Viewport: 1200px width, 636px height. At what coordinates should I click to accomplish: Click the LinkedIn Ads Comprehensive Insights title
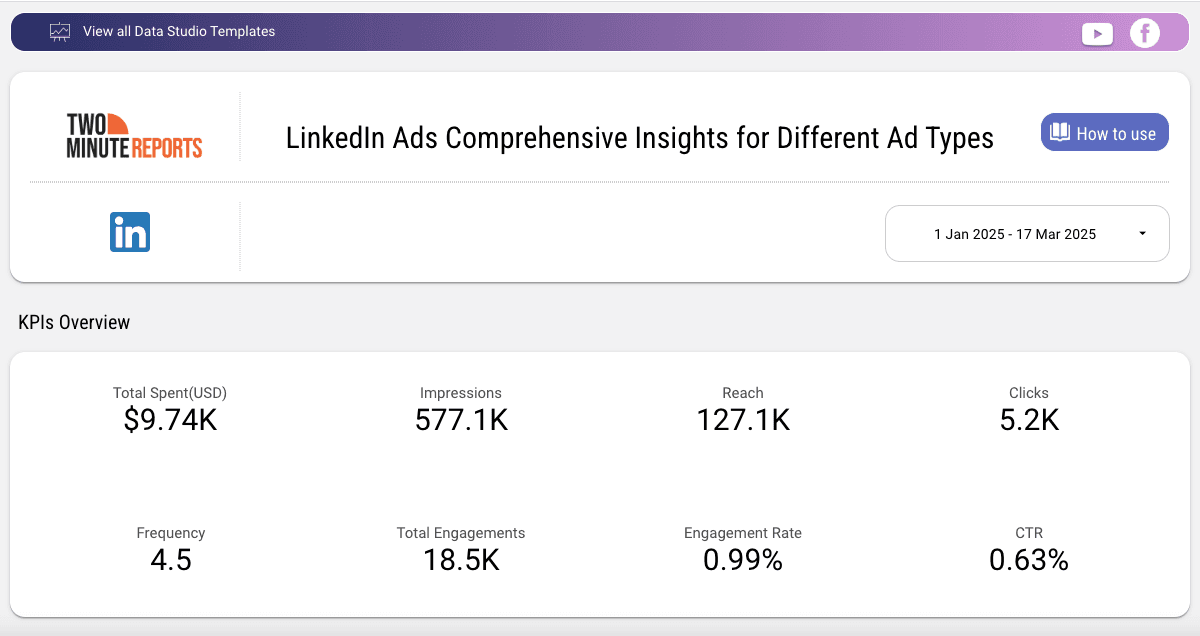(x=640, y=138)
